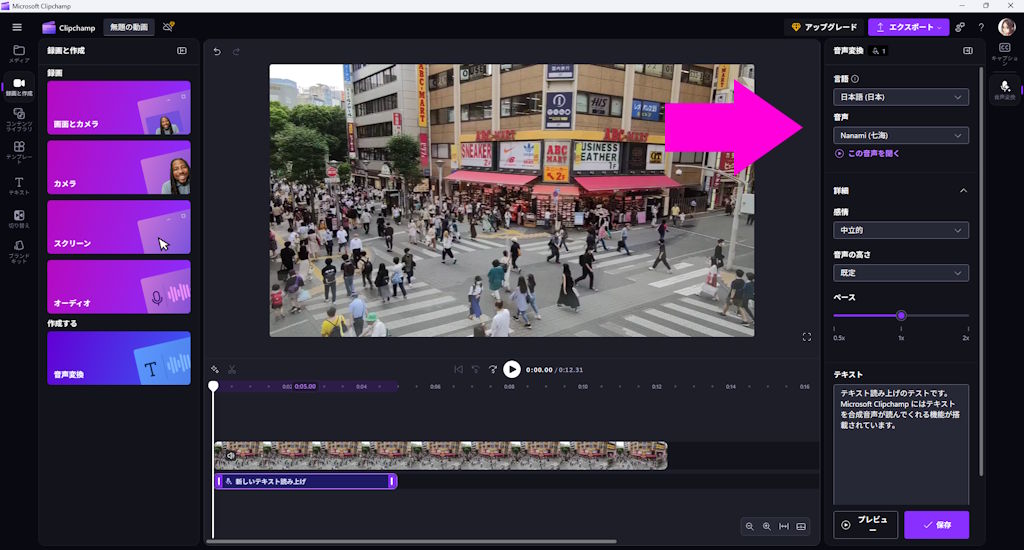This screenshot has height=550, width=1024.
Task: Open the テキスト sidebar tab
Action: tap(19, 186)
